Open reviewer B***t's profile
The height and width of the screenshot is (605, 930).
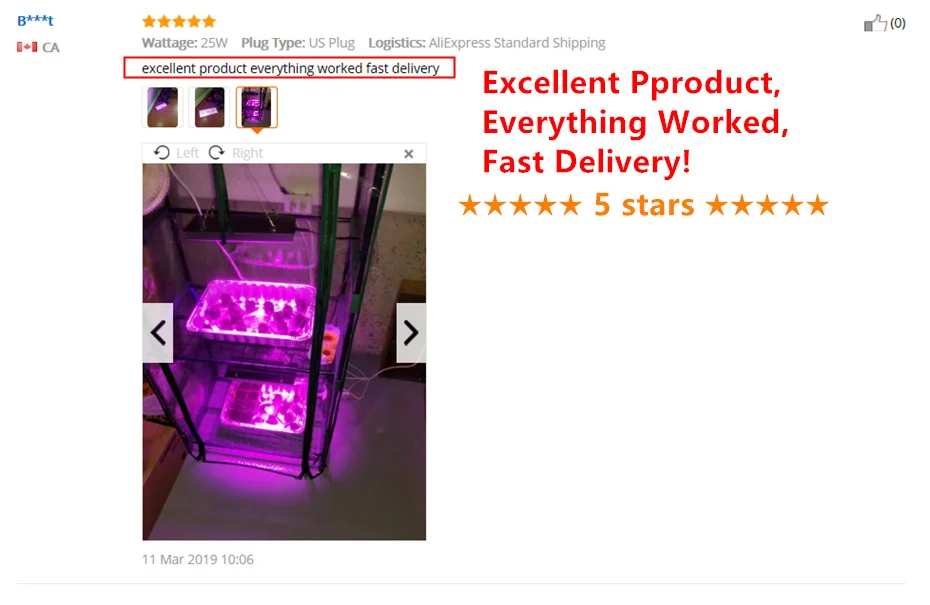(35, 21)
